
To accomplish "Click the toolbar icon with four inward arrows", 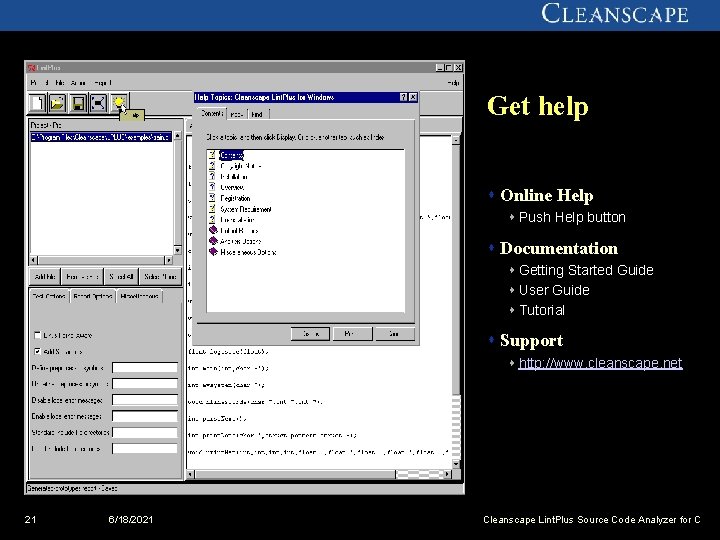I will pos(98,103).
